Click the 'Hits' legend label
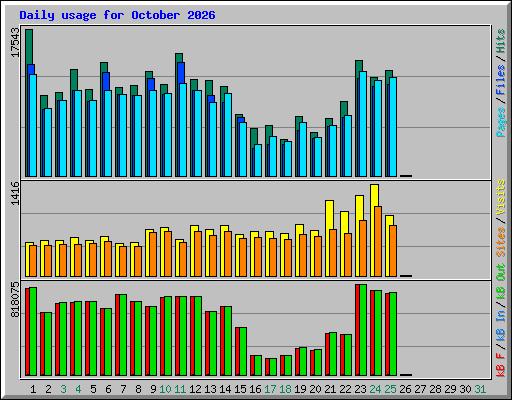This screenshot has width=512, height=400. [x=500, y=41]
